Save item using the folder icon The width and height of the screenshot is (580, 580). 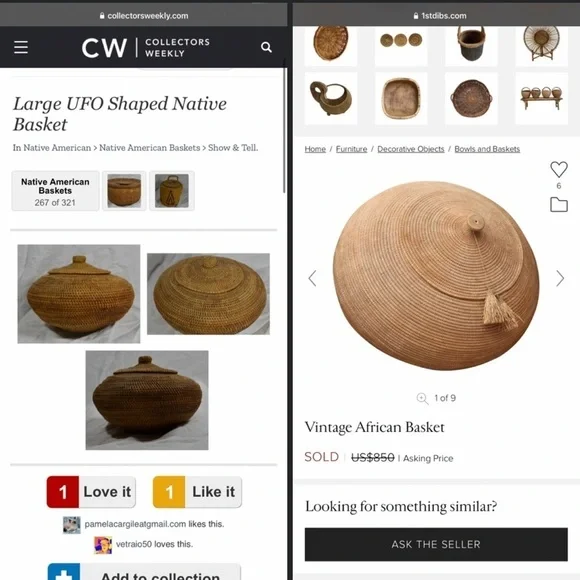pyautogui.click(x=559, y=205)
